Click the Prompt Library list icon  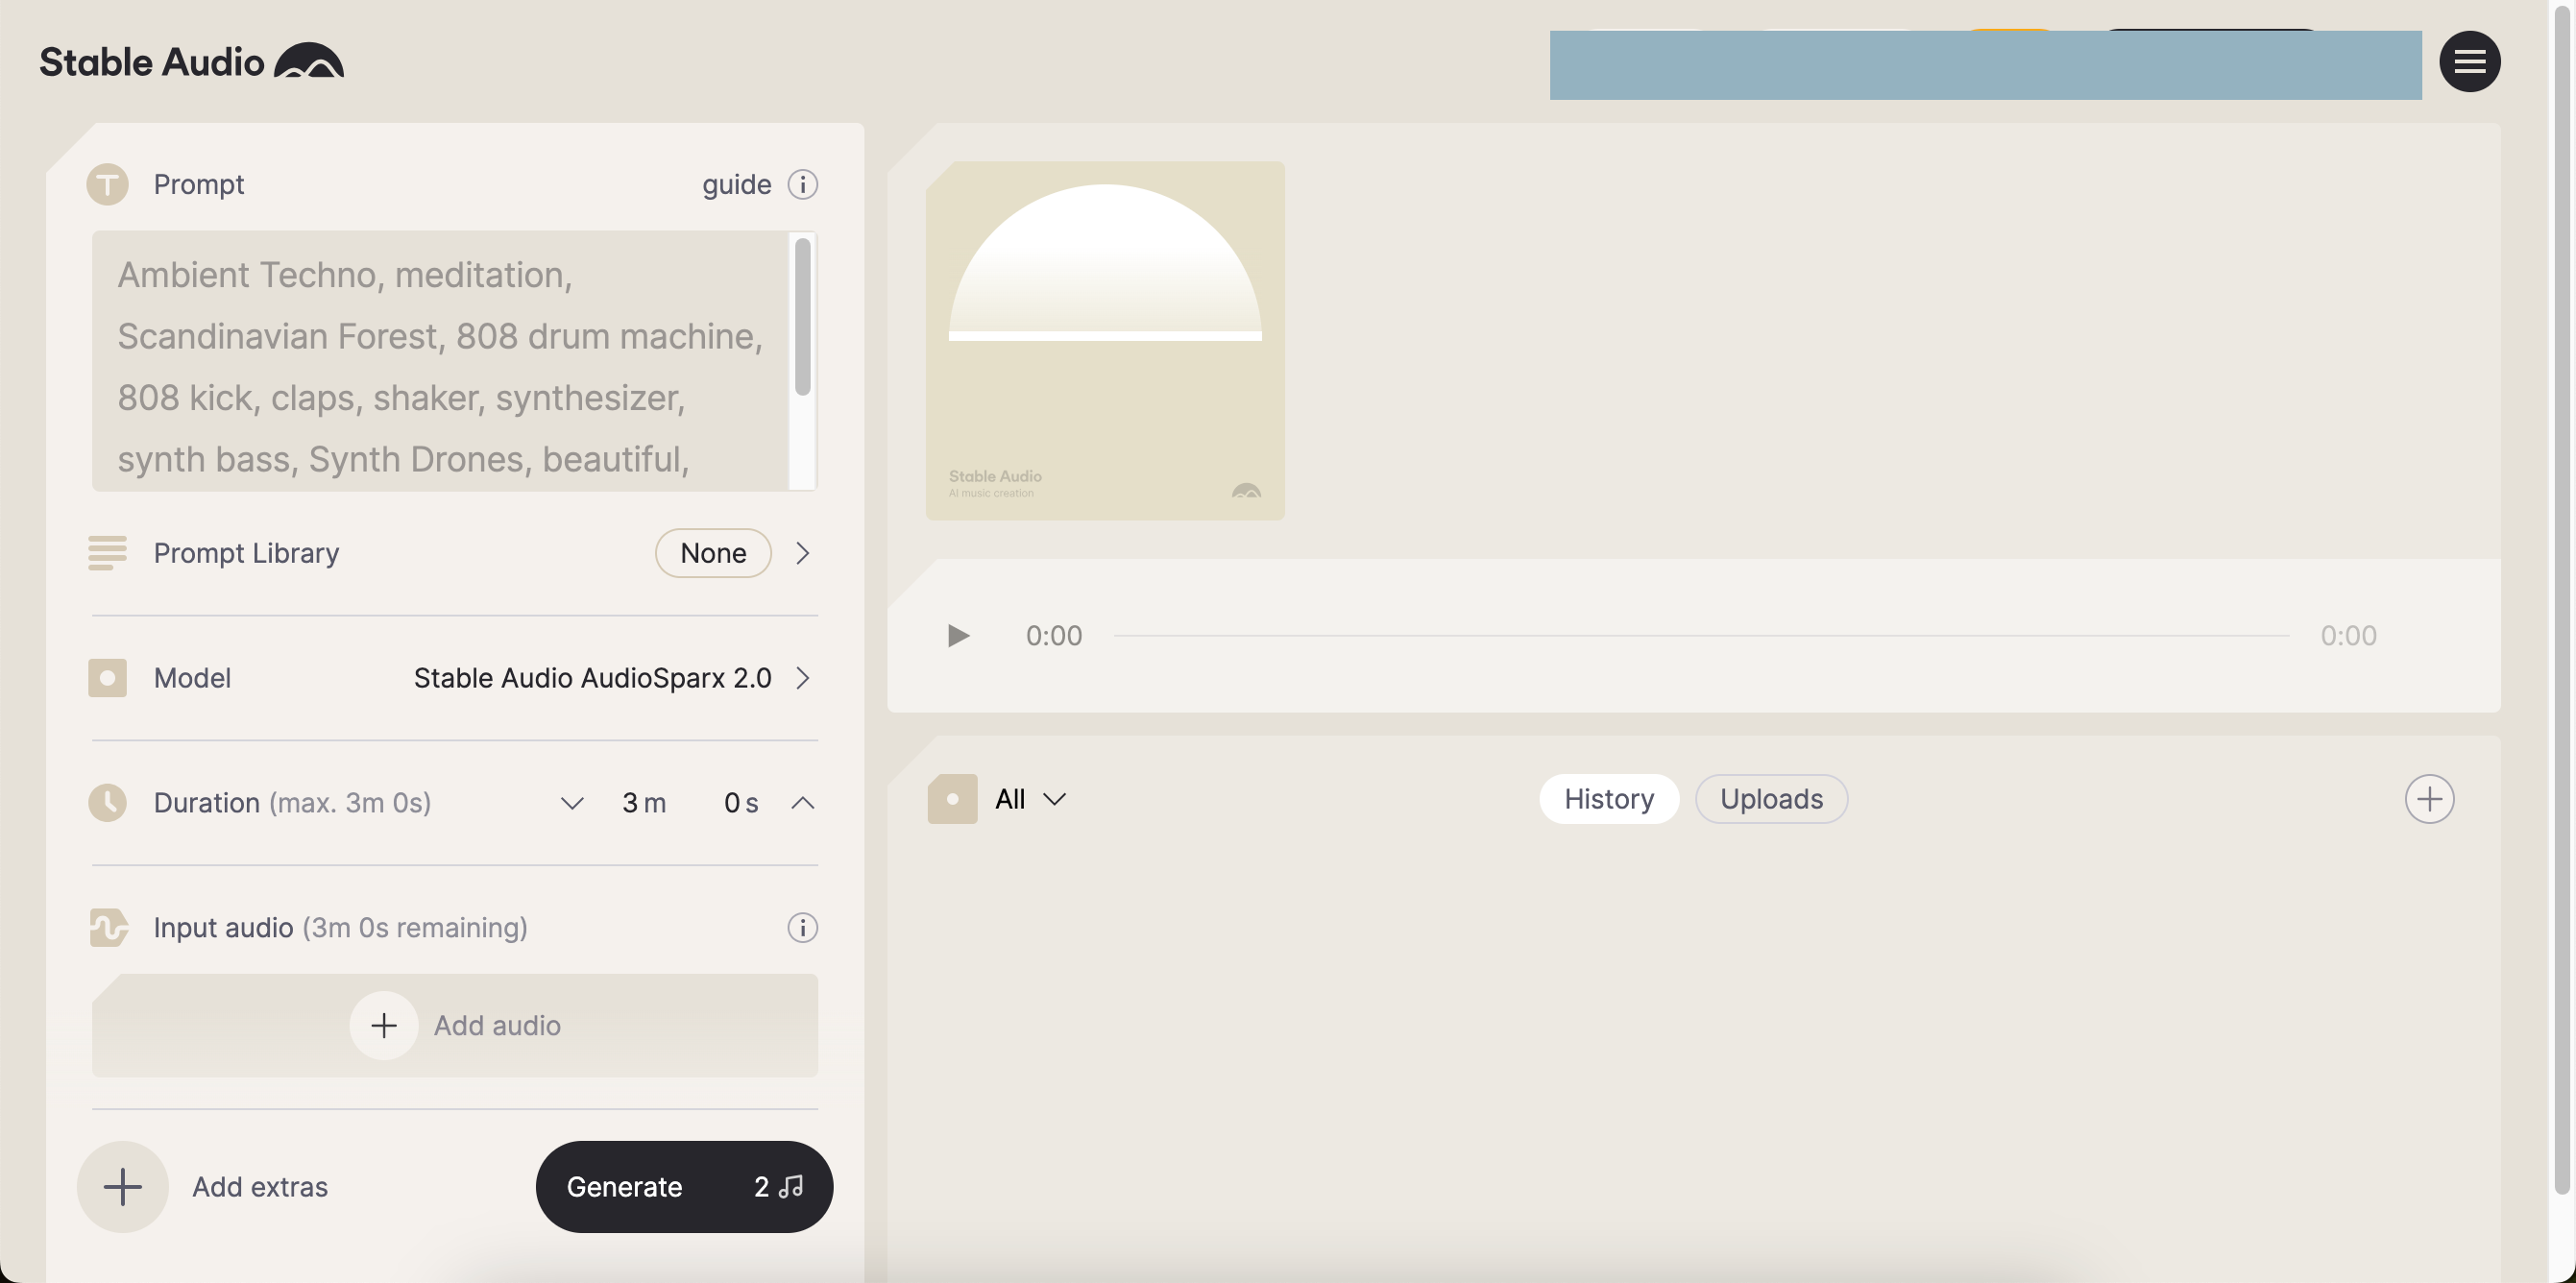[x=108, y=553]
